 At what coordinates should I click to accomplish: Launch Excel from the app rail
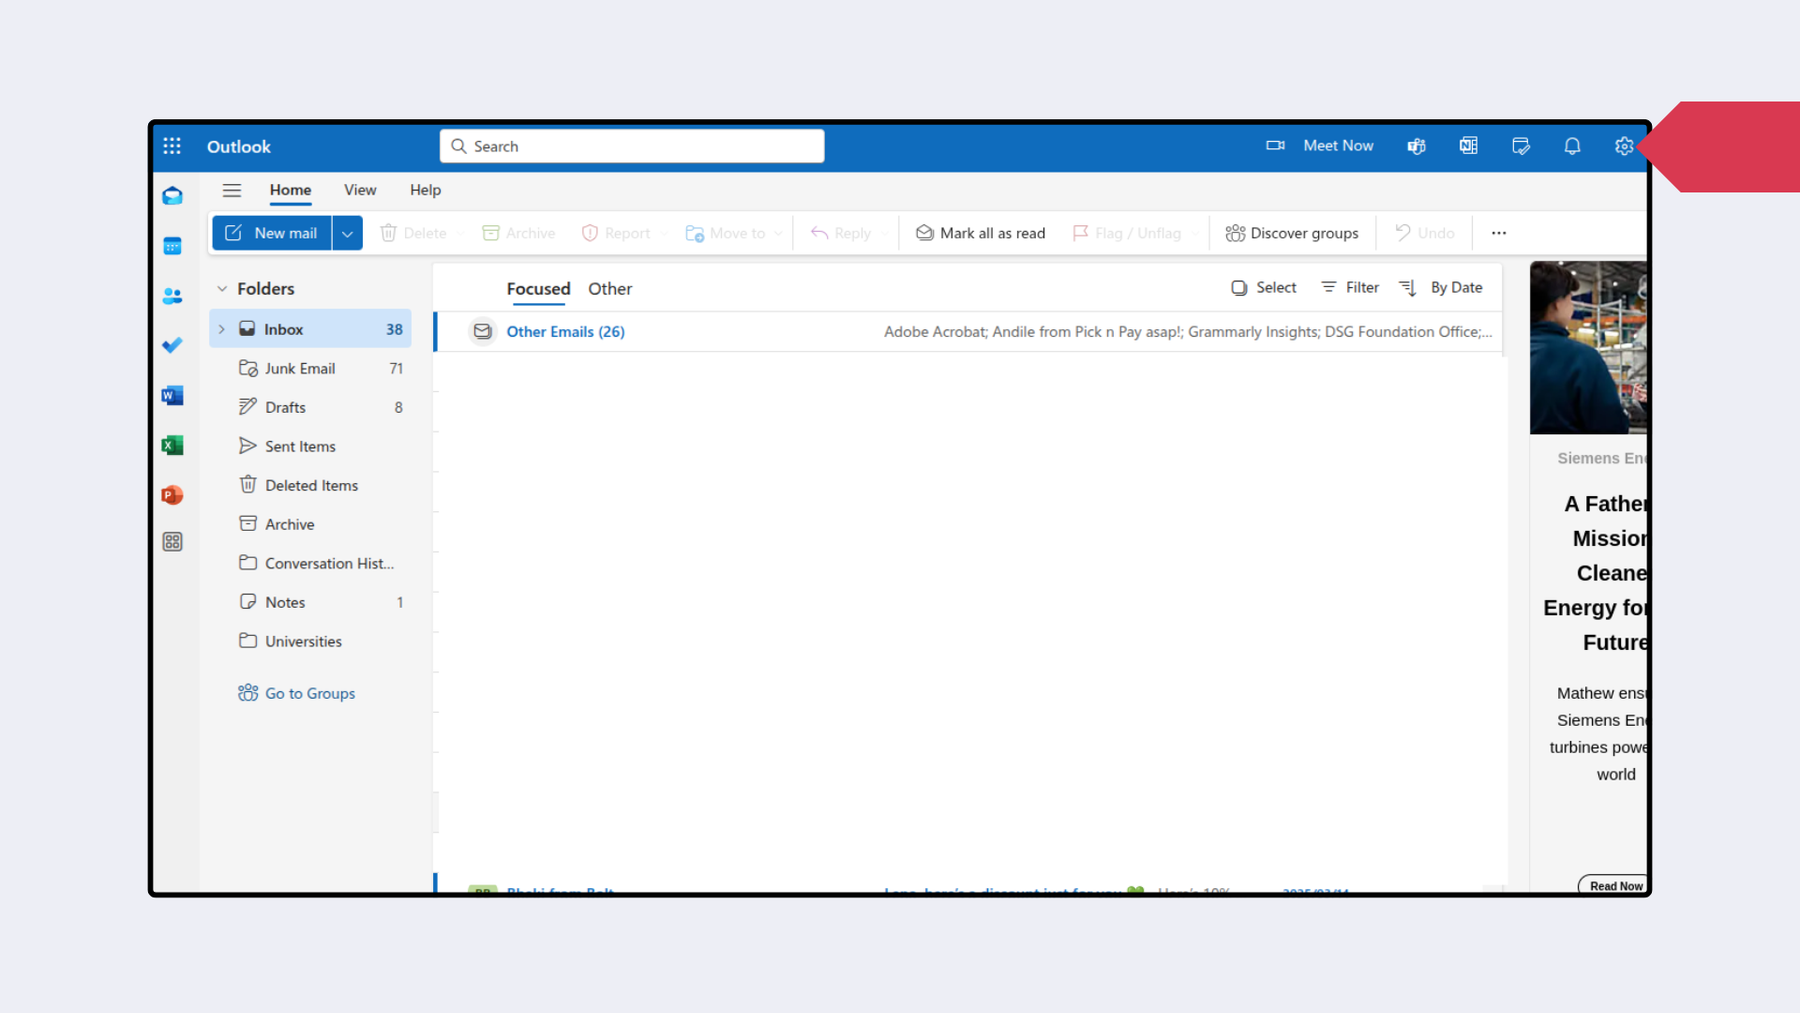point(172,445)
